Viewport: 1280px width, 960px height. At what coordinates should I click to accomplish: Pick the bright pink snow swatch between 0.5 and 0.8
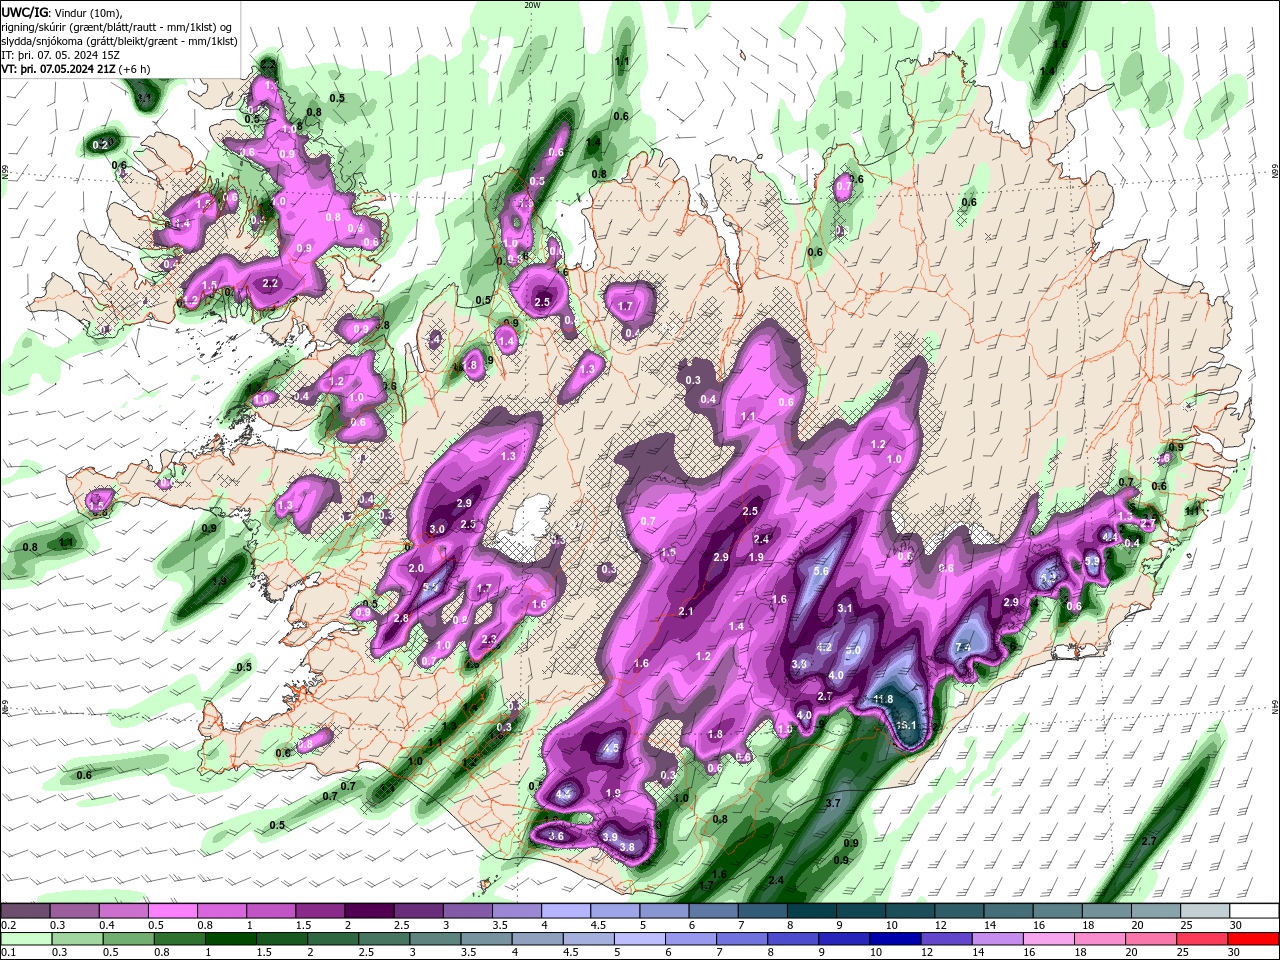pyautogui.click(x=172, y=912)
